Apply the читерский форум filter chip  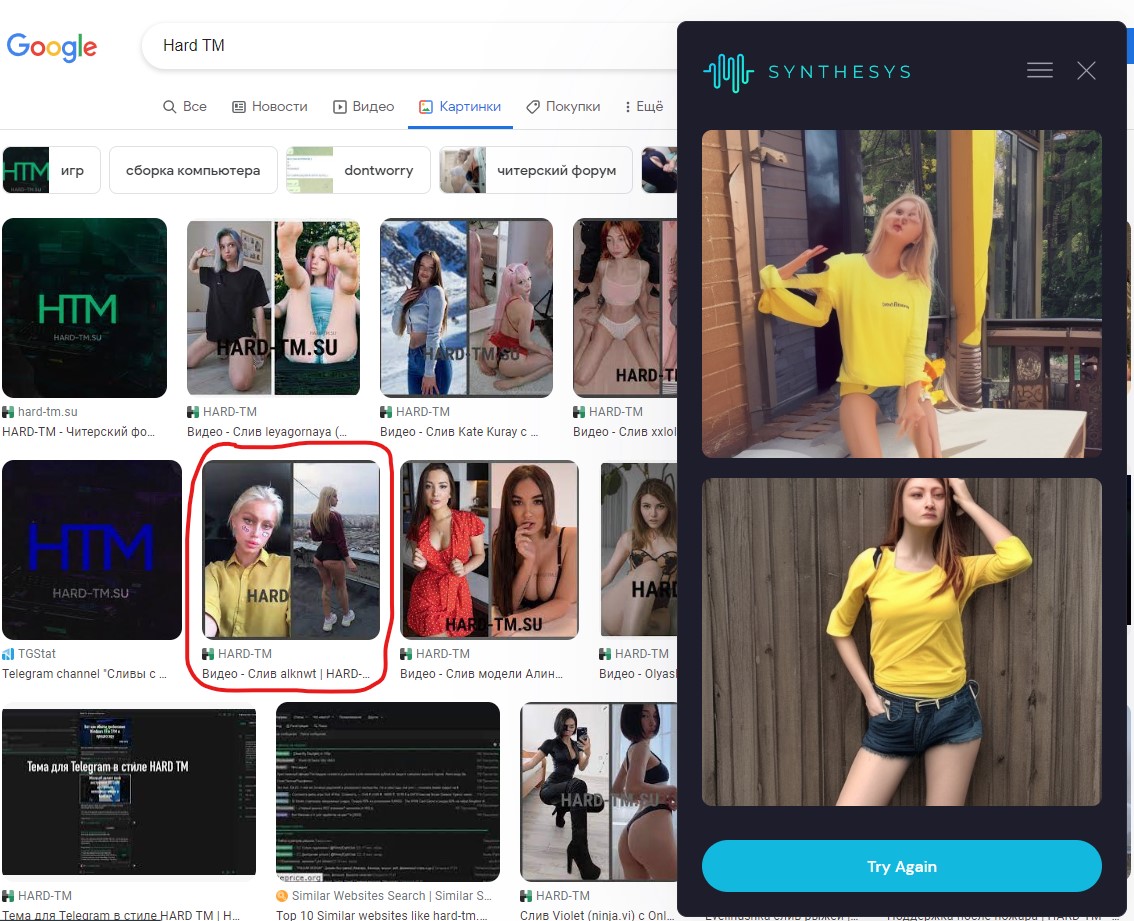coord(536,170)
